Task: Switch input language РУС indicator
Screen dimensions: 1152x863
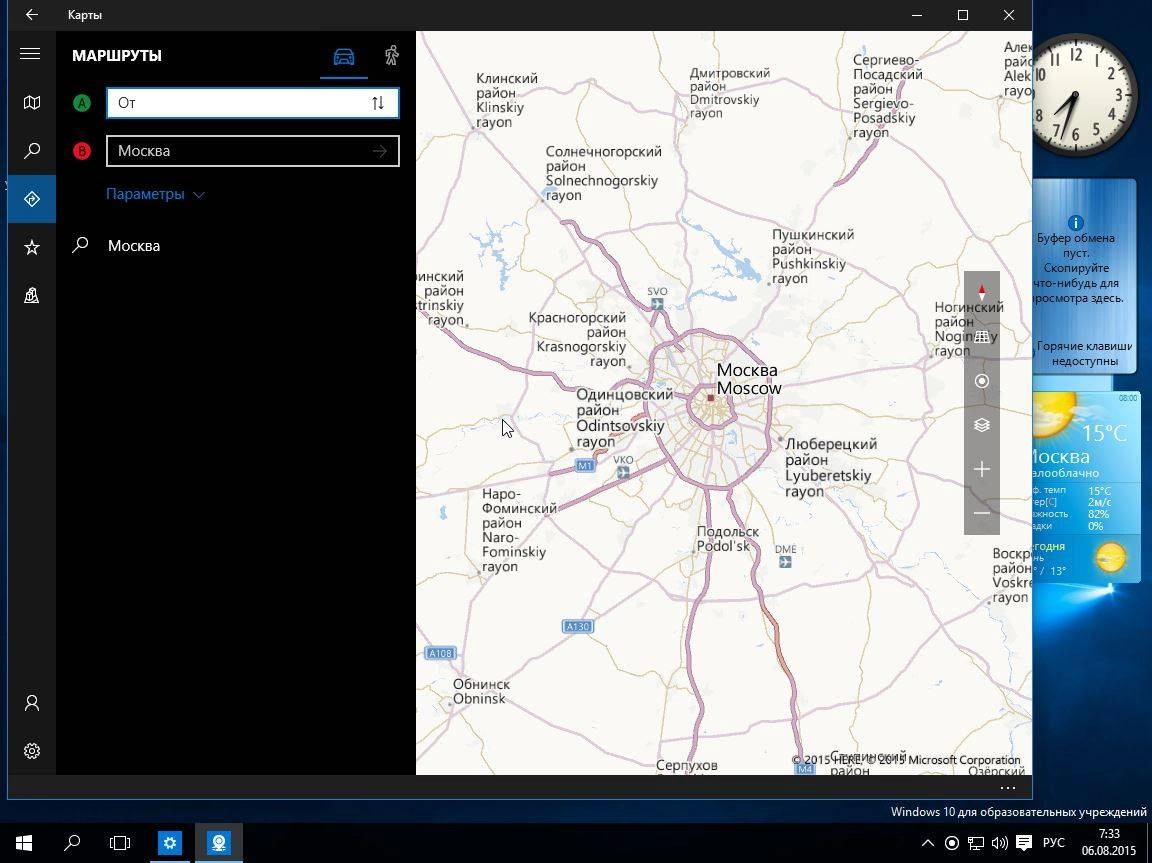Action: (x=1054, y=843)
